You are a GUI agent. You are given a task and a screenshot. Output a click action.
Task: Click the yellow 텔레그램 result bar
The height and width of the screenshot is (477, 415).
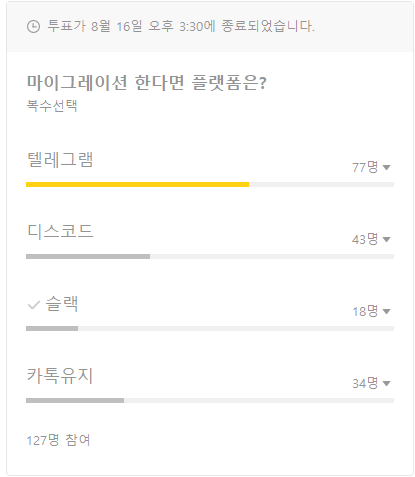click(137, 184)
